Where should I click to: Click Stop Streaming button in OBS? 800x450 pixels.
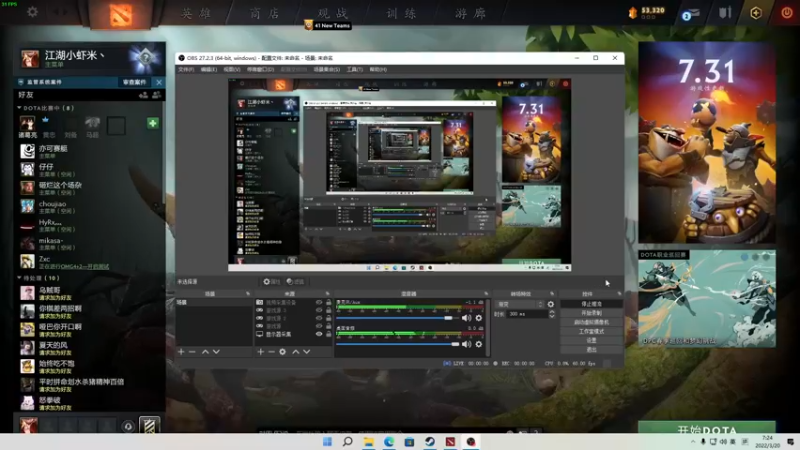tap(591, 304)
